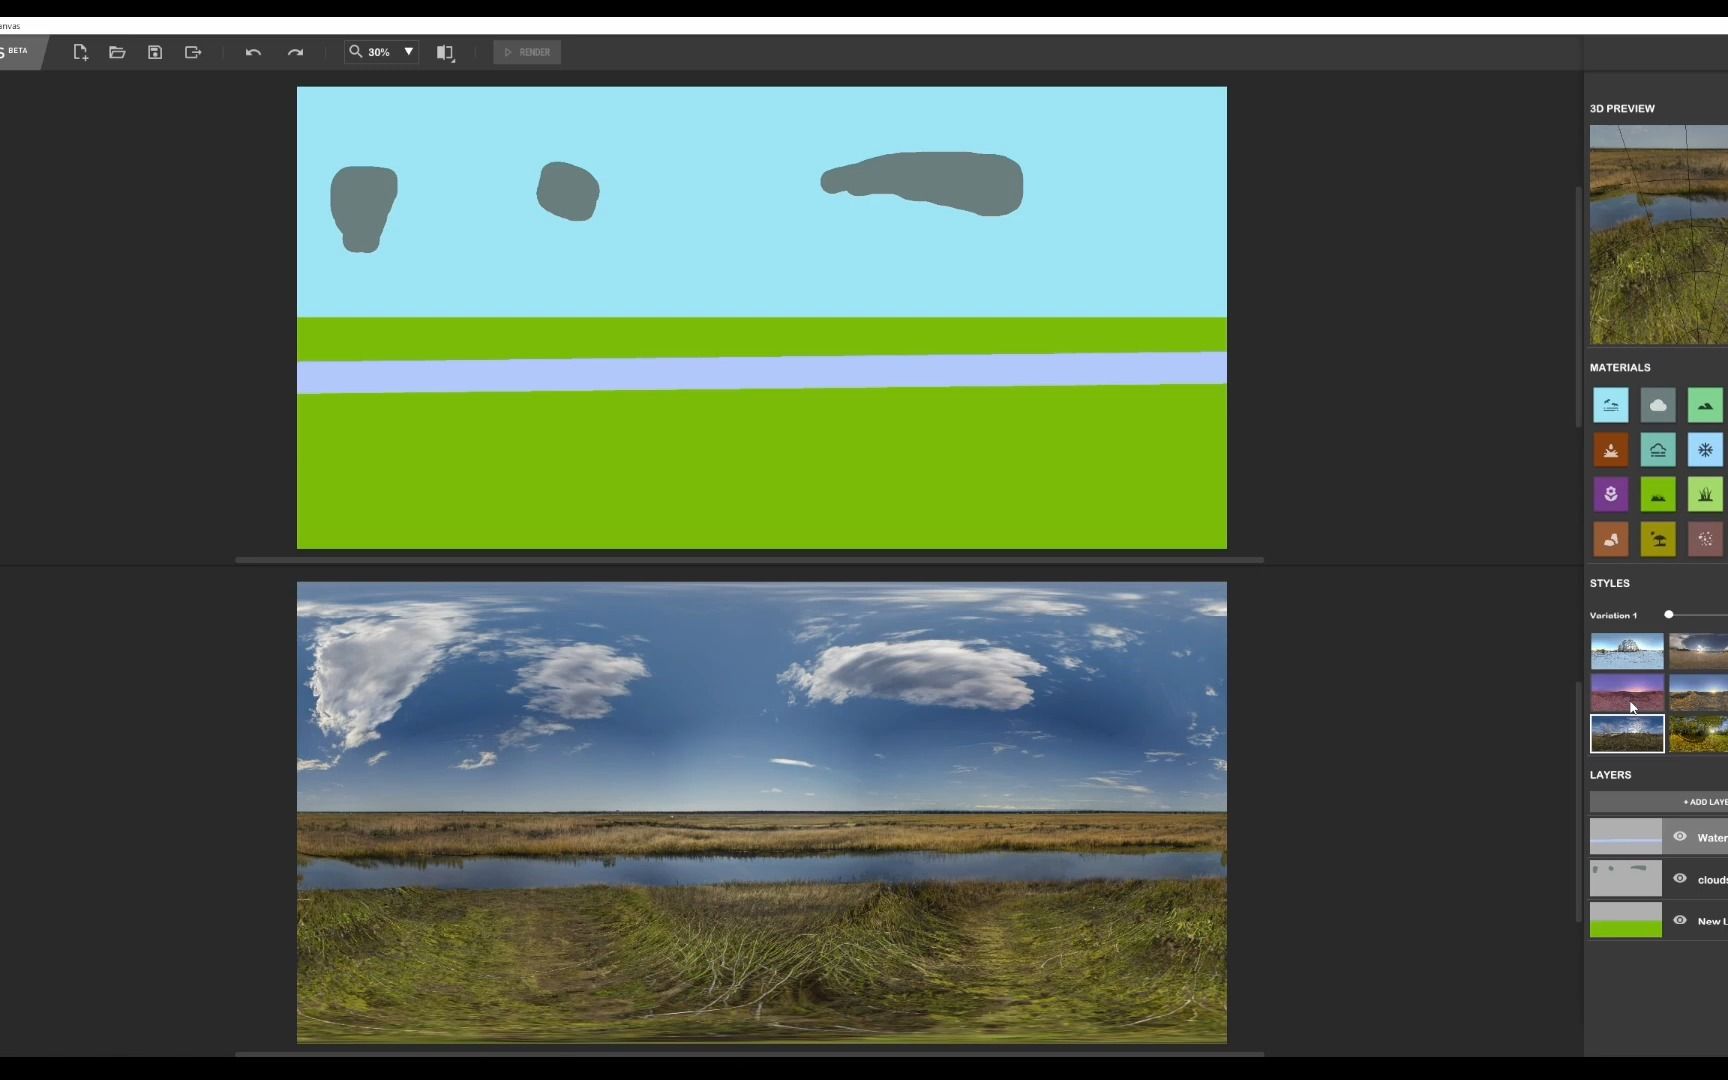Toggle visibility of the New Layer

coord(1681,920)
